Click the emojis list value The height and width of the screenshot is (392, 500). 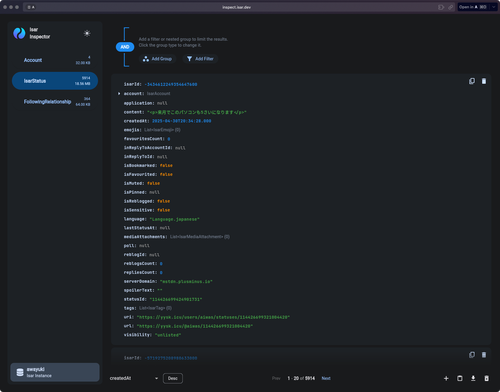pyautogui.click(x=162, y=130)
